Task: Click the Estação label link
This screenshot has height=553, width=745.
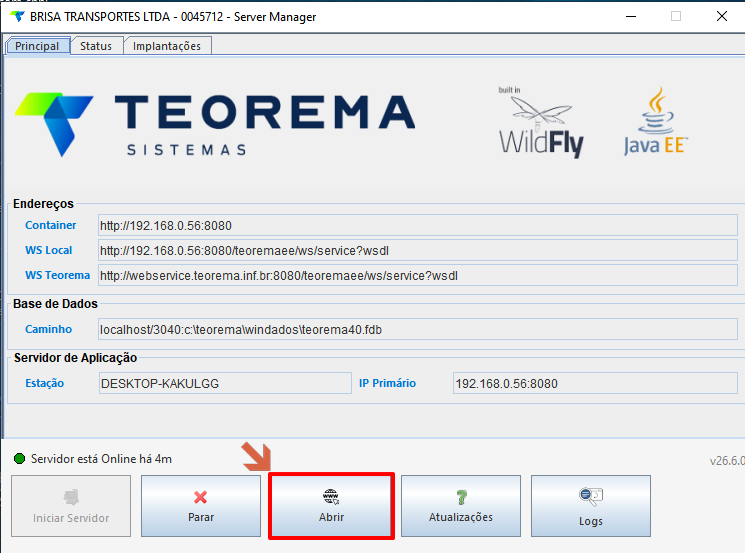Action: point(44,383)
